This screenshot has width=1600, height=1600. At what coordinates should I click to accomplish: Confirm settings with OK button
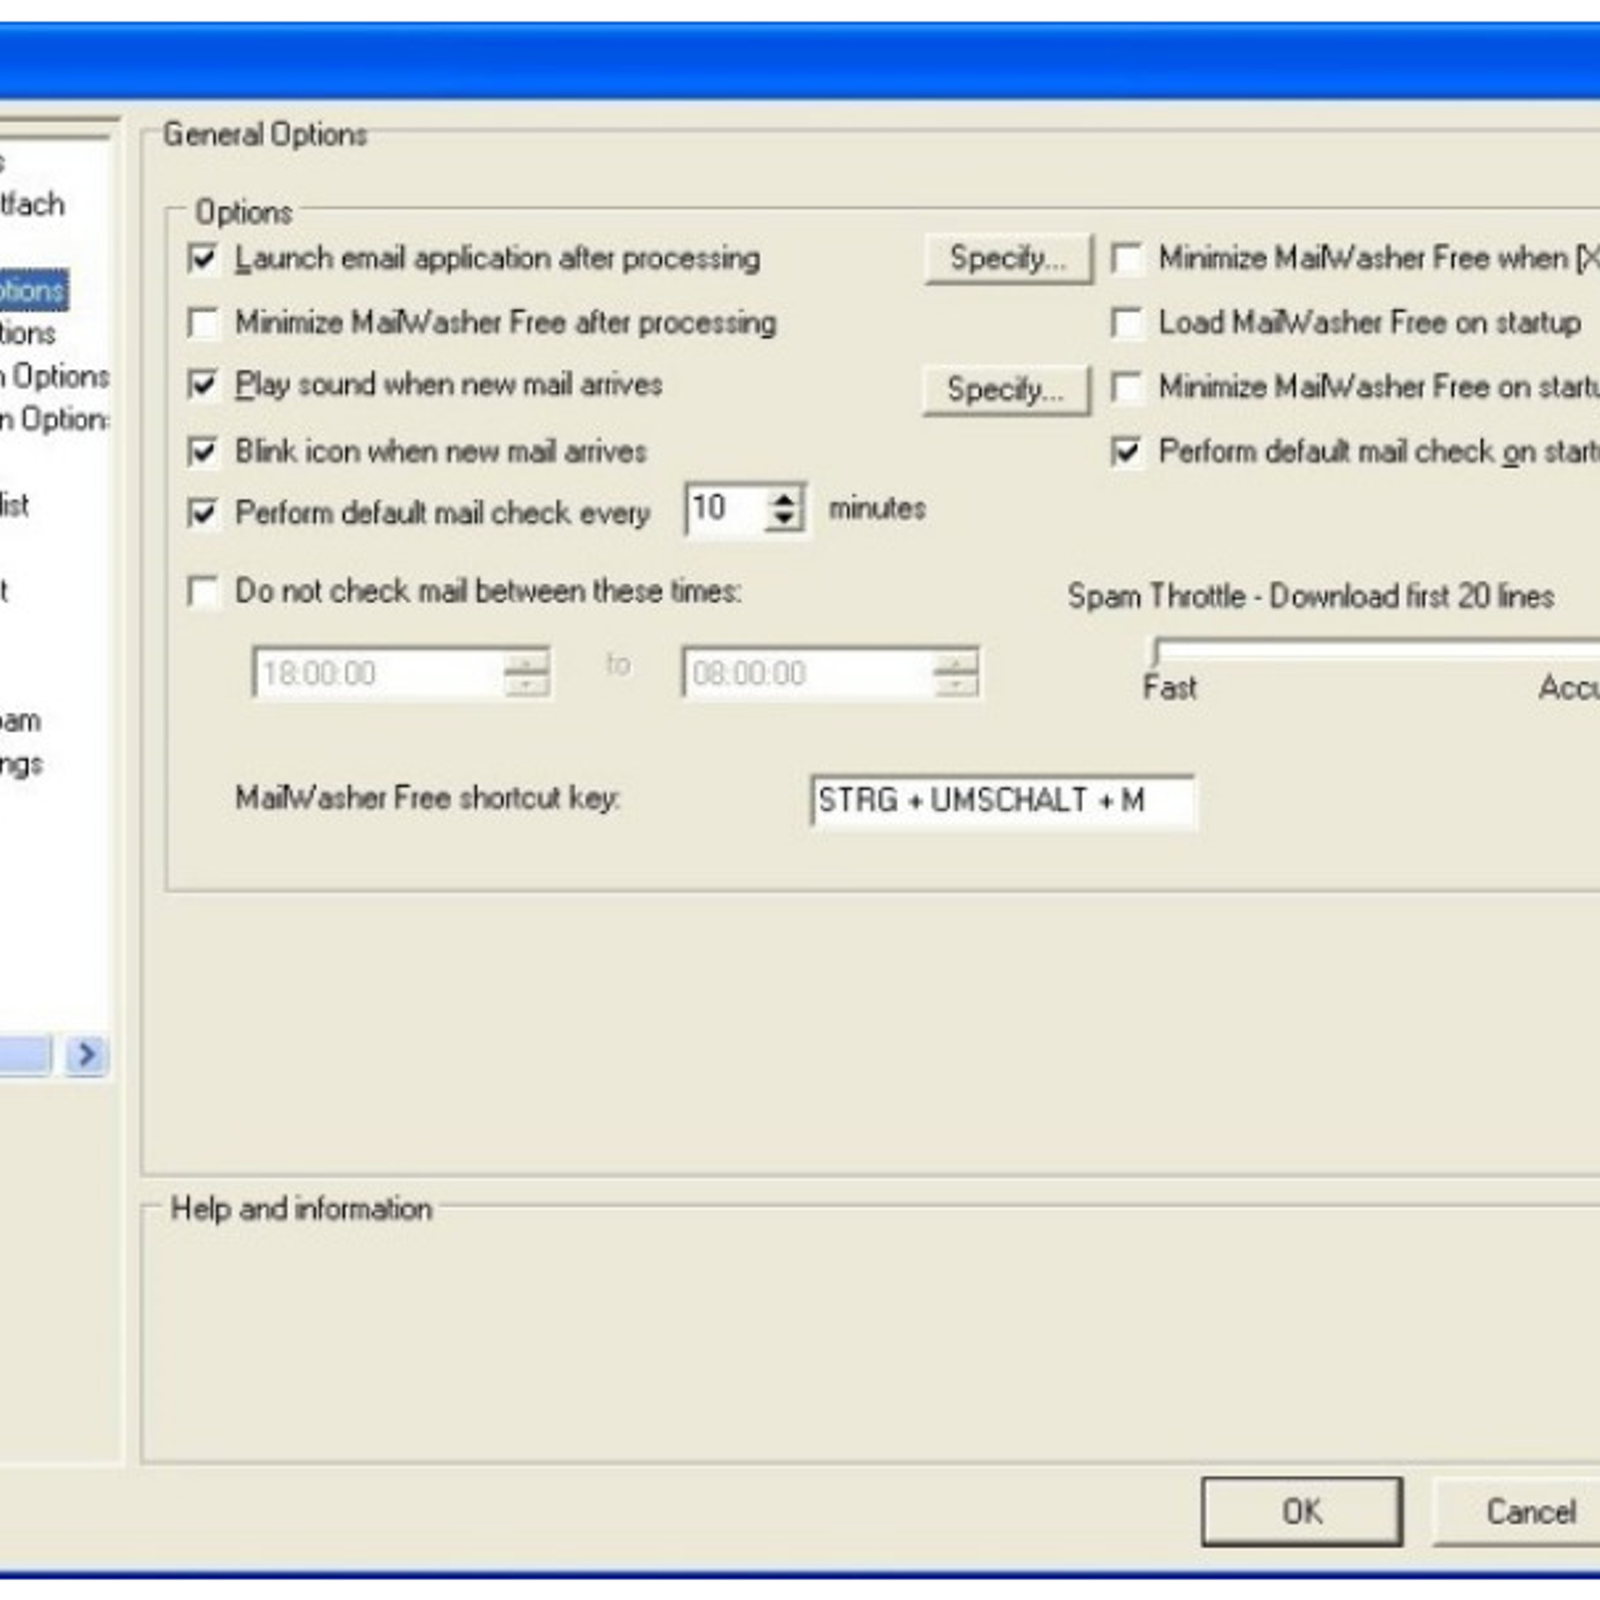tap(1302, 1511)
